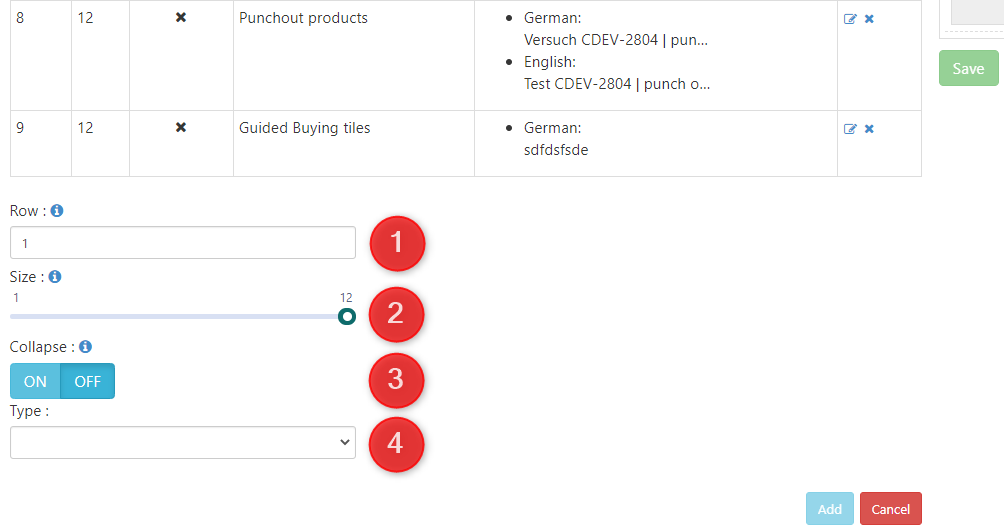The image size is (1004, 529).
Task: Open the Type dropdown
Action: pyautogui.click(x=183, y=443)
